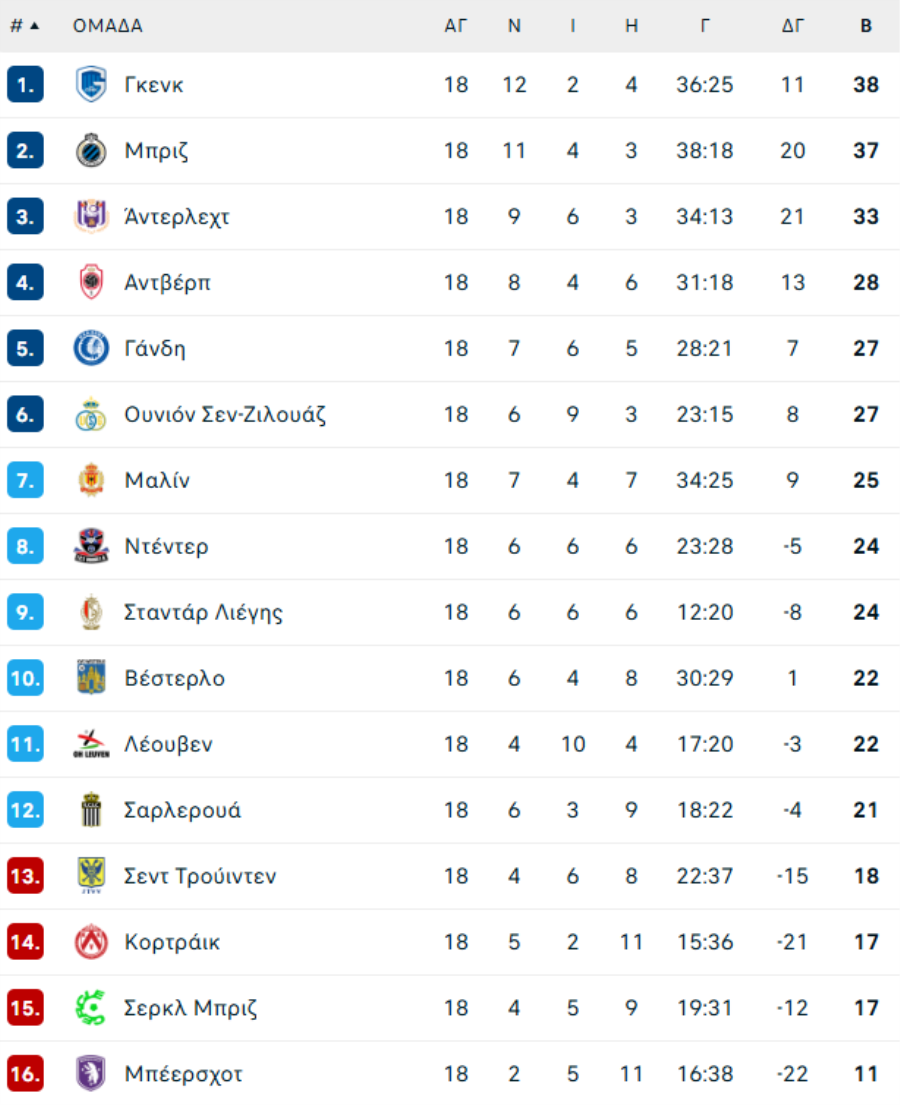Click the light blue position badge 7.

[25, 480]
